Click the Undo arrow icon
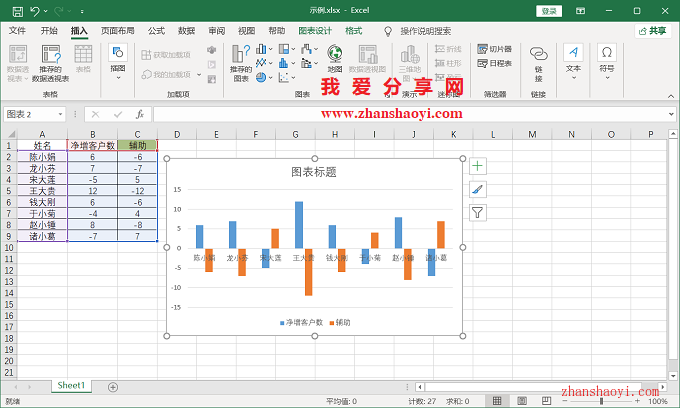Image resolution: width=680 pixels, height=408 pixels. pos(35,11)
